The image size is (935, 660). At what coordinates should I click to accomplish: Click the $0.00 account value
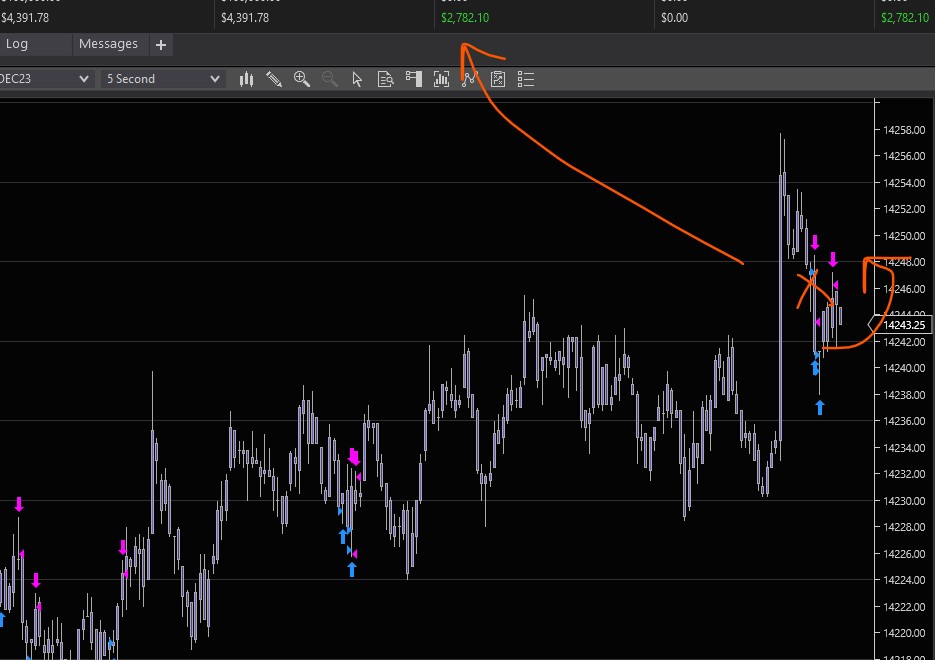[674, 18]
